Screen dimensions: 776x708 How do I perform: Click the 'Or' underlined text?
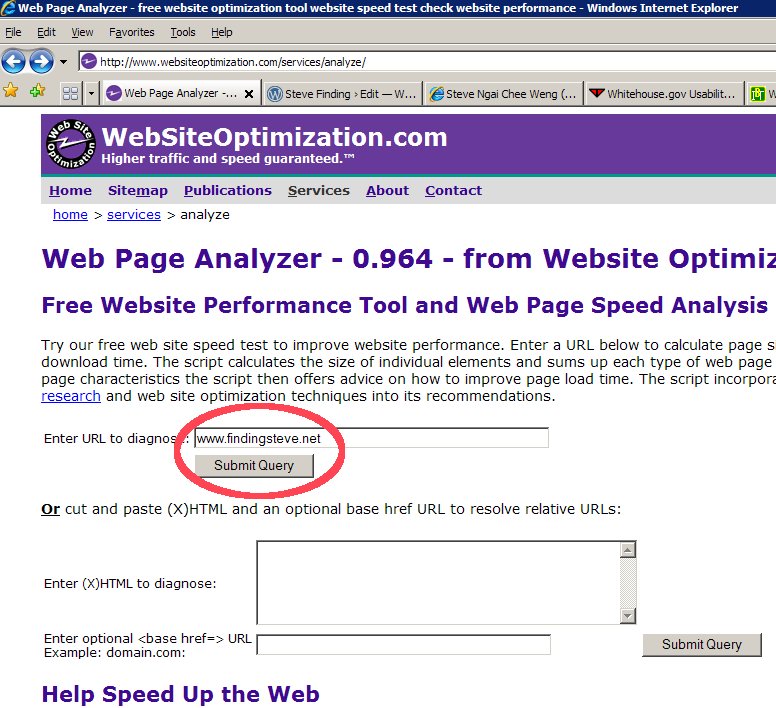click(50, 509)
